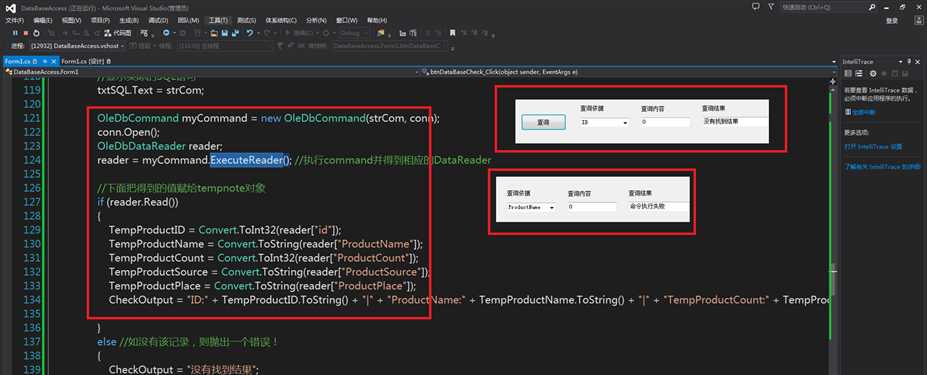The image size is (927, 375).
Task: Open the ID query-basis combo box
Action: click(x=604, y=122)
